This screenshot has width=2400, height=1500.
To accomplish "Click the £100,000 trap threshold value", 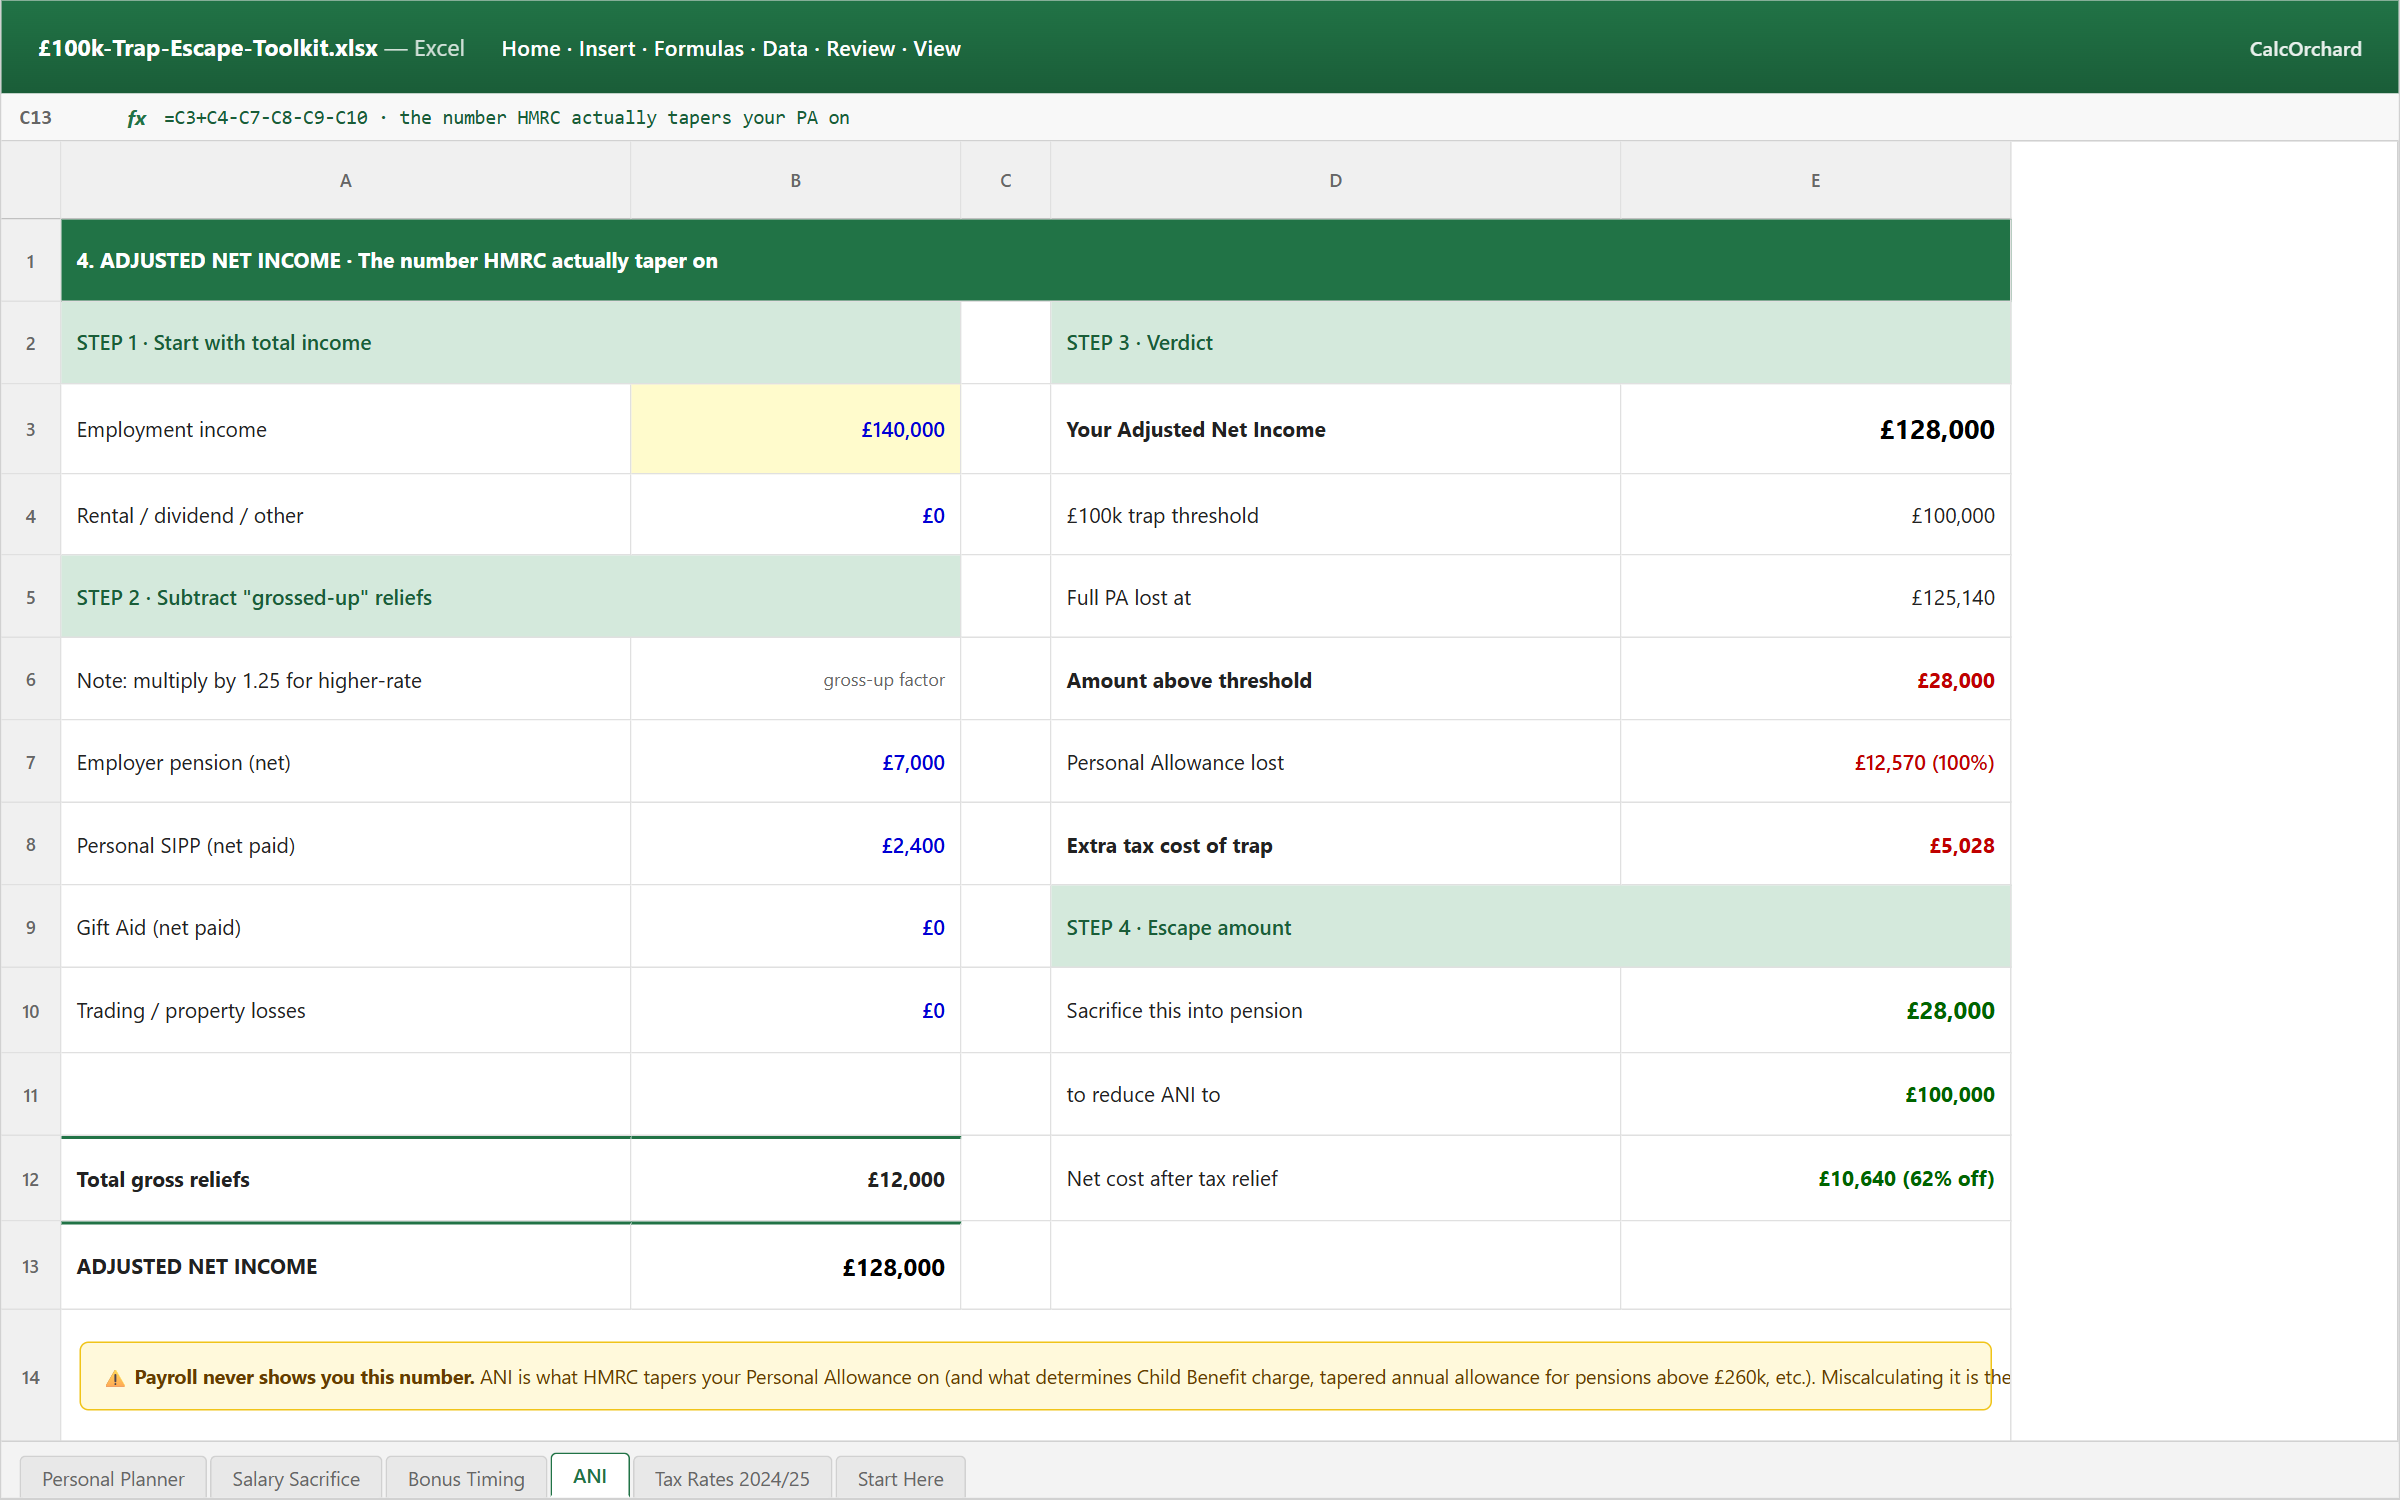I will (x=1815, y=515).
